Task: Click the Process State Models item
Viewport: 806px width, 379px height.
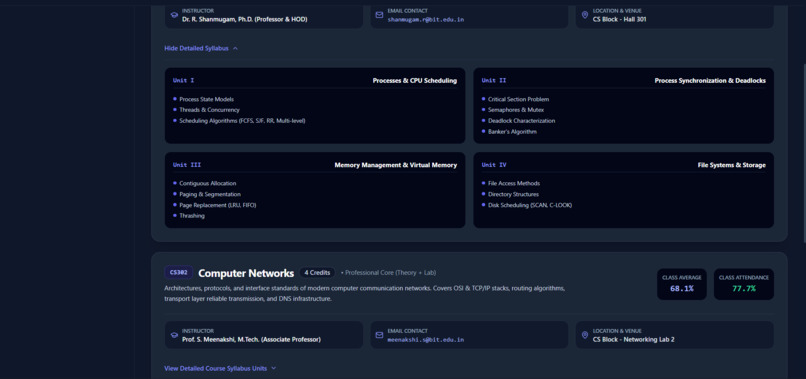Action: 207,99
